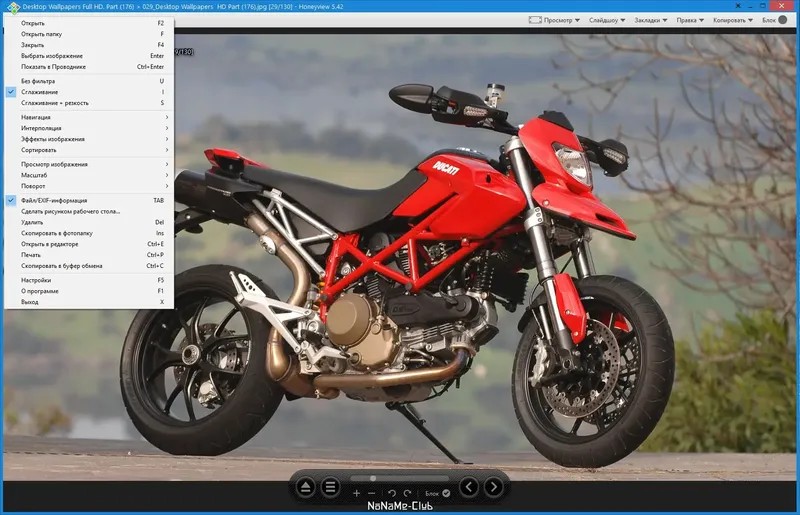Expand the Интерполяция submenu
The height and width of the screenshot is (515, 800).
[x=89, y=128]
